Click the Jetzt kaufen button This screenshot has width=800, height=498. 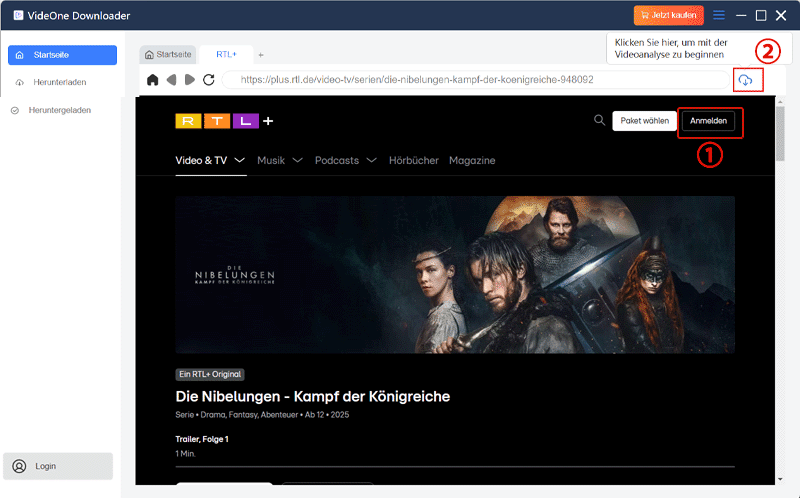point(668,15)
